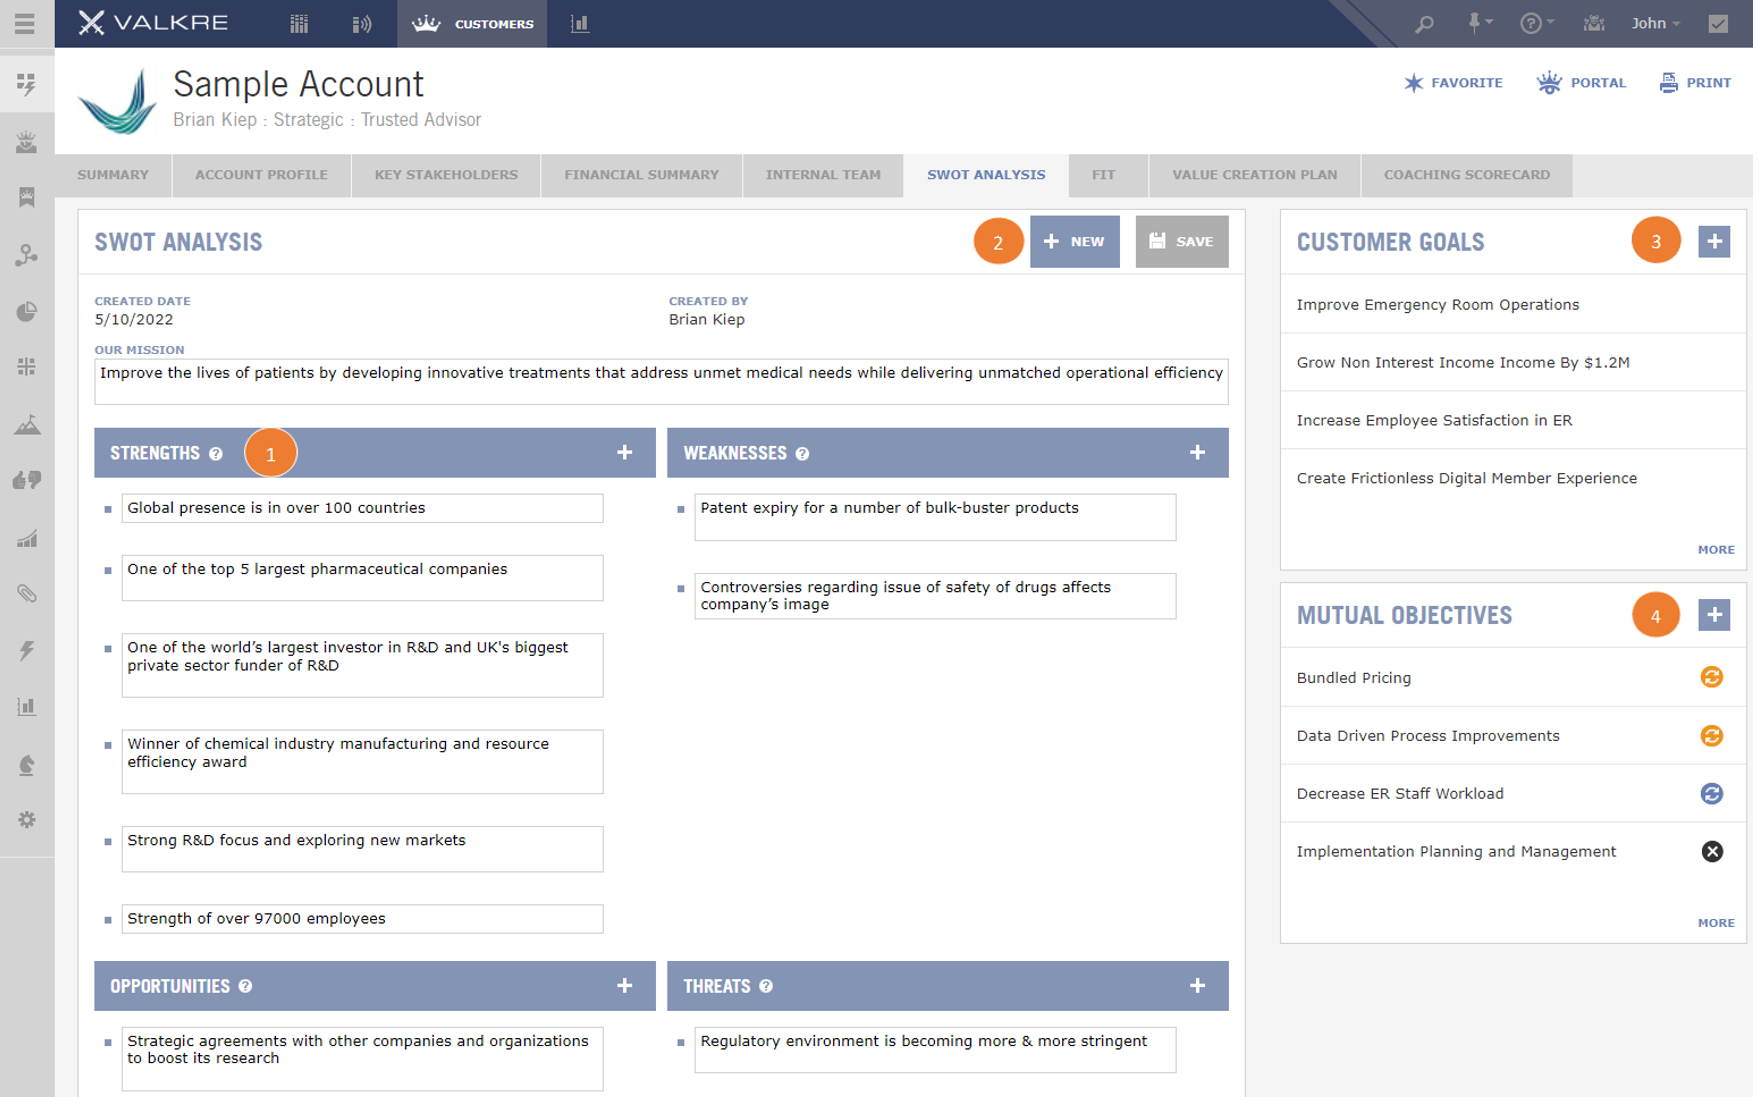
Task: Open the hamburger menu at top-left
Action: (x=25, y=23)
